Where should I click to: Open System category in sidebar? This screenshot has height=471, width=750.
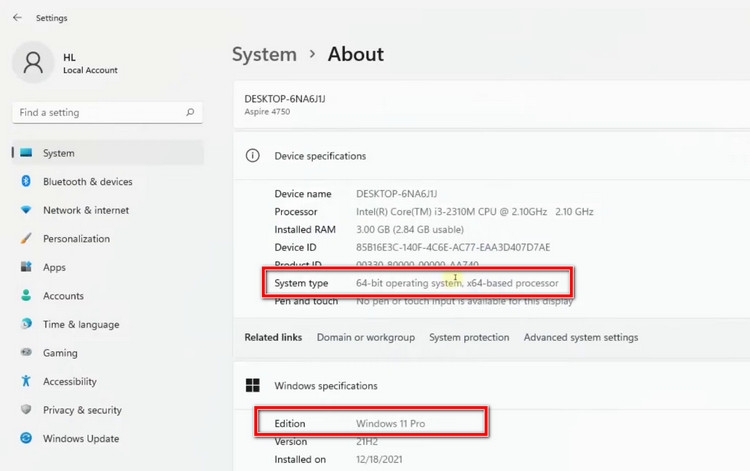[x=108, y=153]
